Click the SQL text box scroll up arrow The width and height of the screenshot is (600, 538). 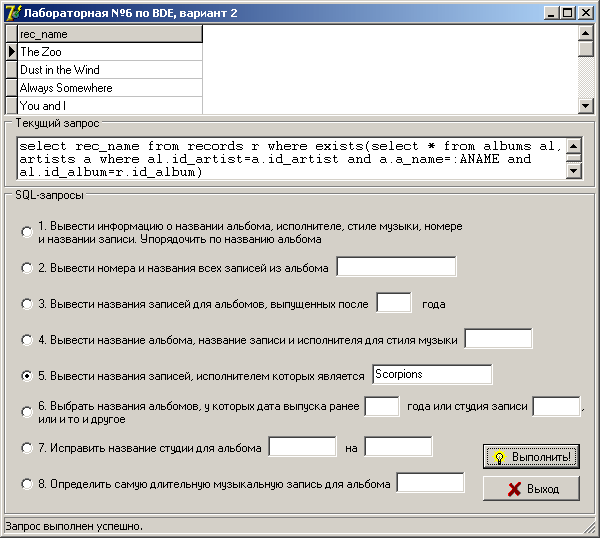574,146
